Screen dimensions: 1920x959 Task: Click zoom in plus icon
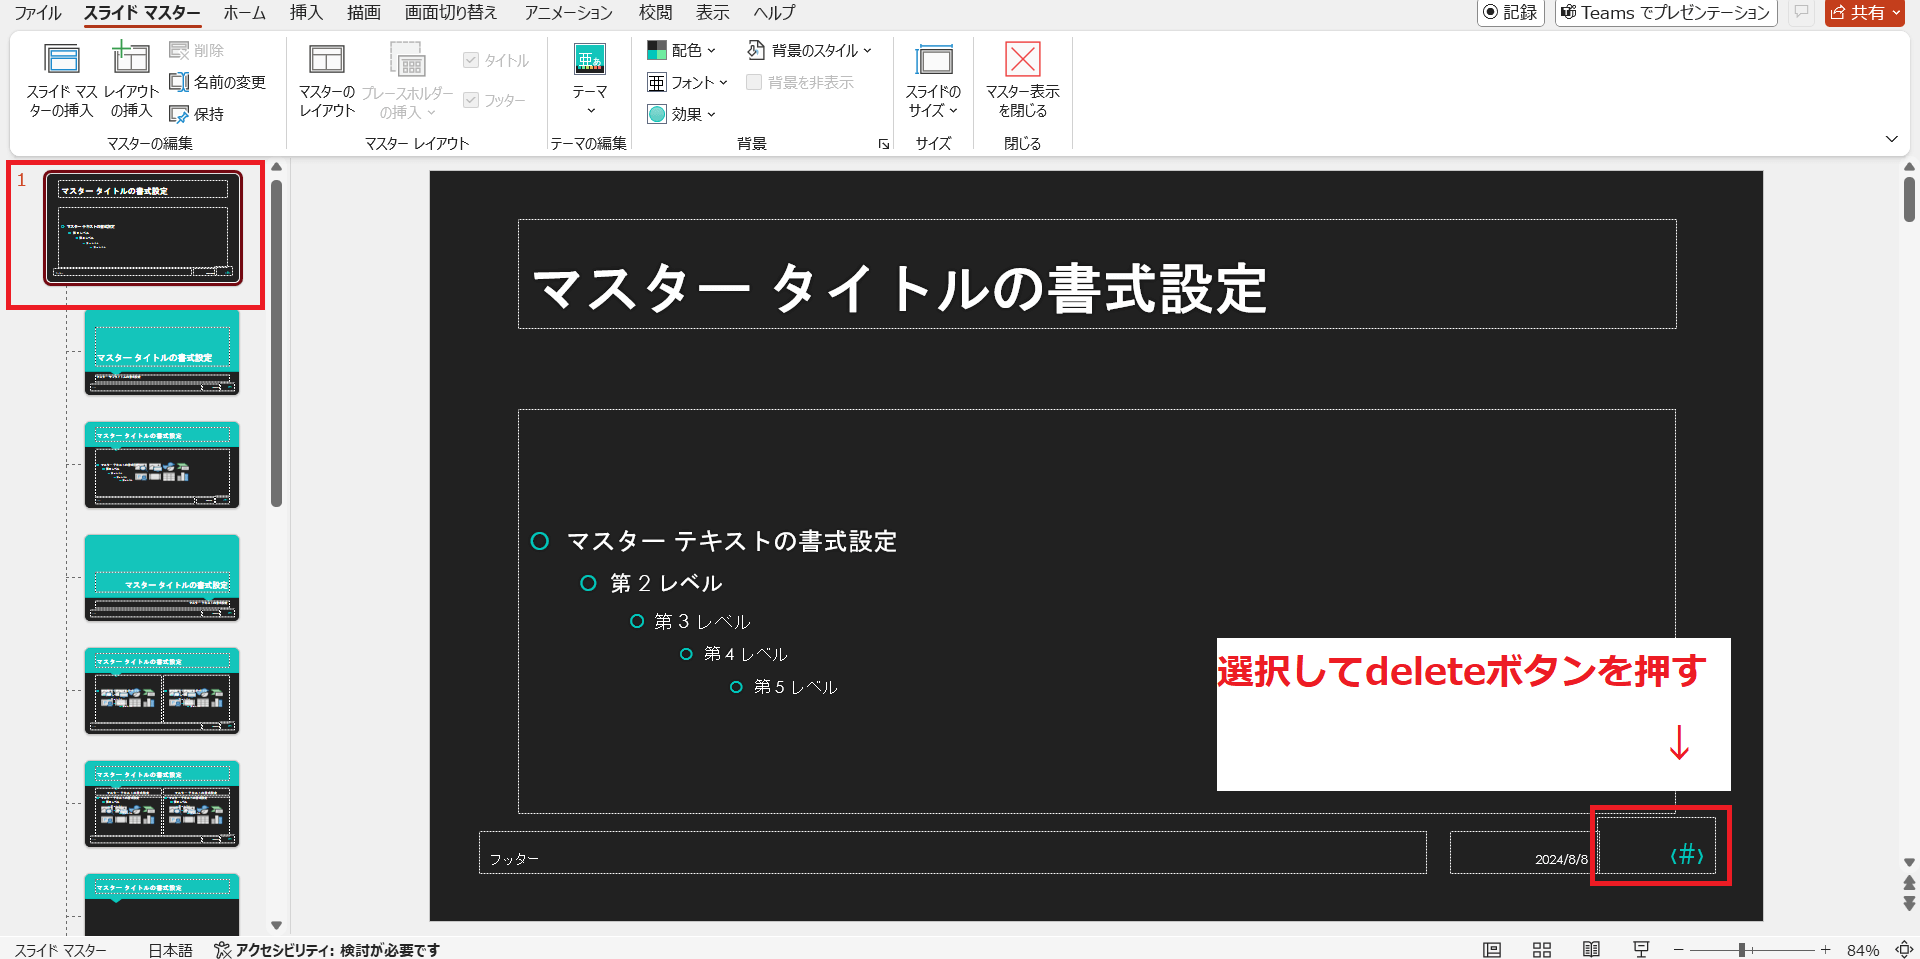click(x=1825, y=949)
